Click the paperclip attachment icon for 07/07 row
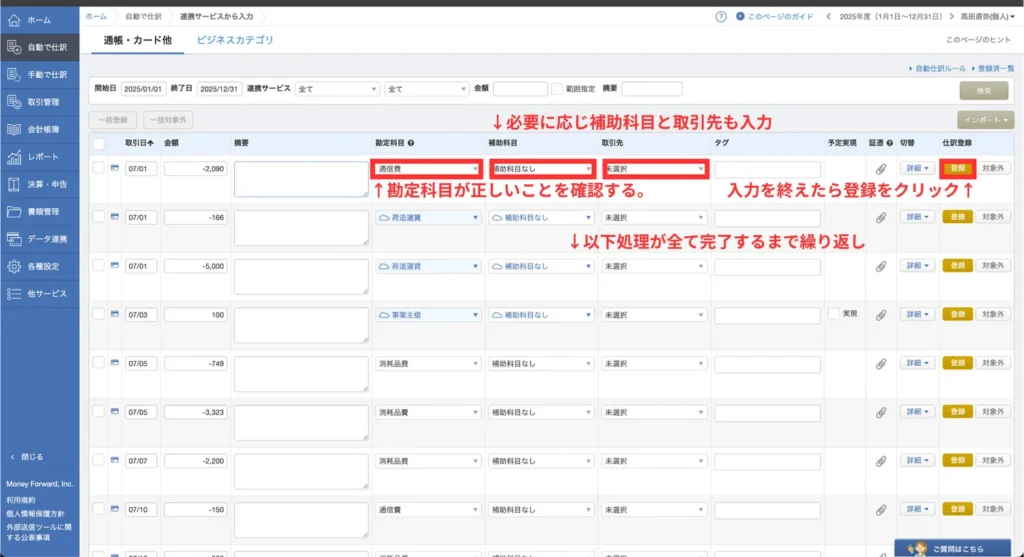Image resolution: width=1024 pixels, height=557 pixels. [x=881, y=461]
